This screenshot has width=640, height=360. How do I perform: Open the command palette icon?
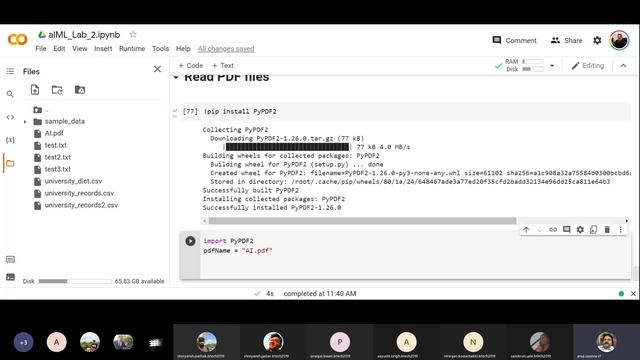10,259
